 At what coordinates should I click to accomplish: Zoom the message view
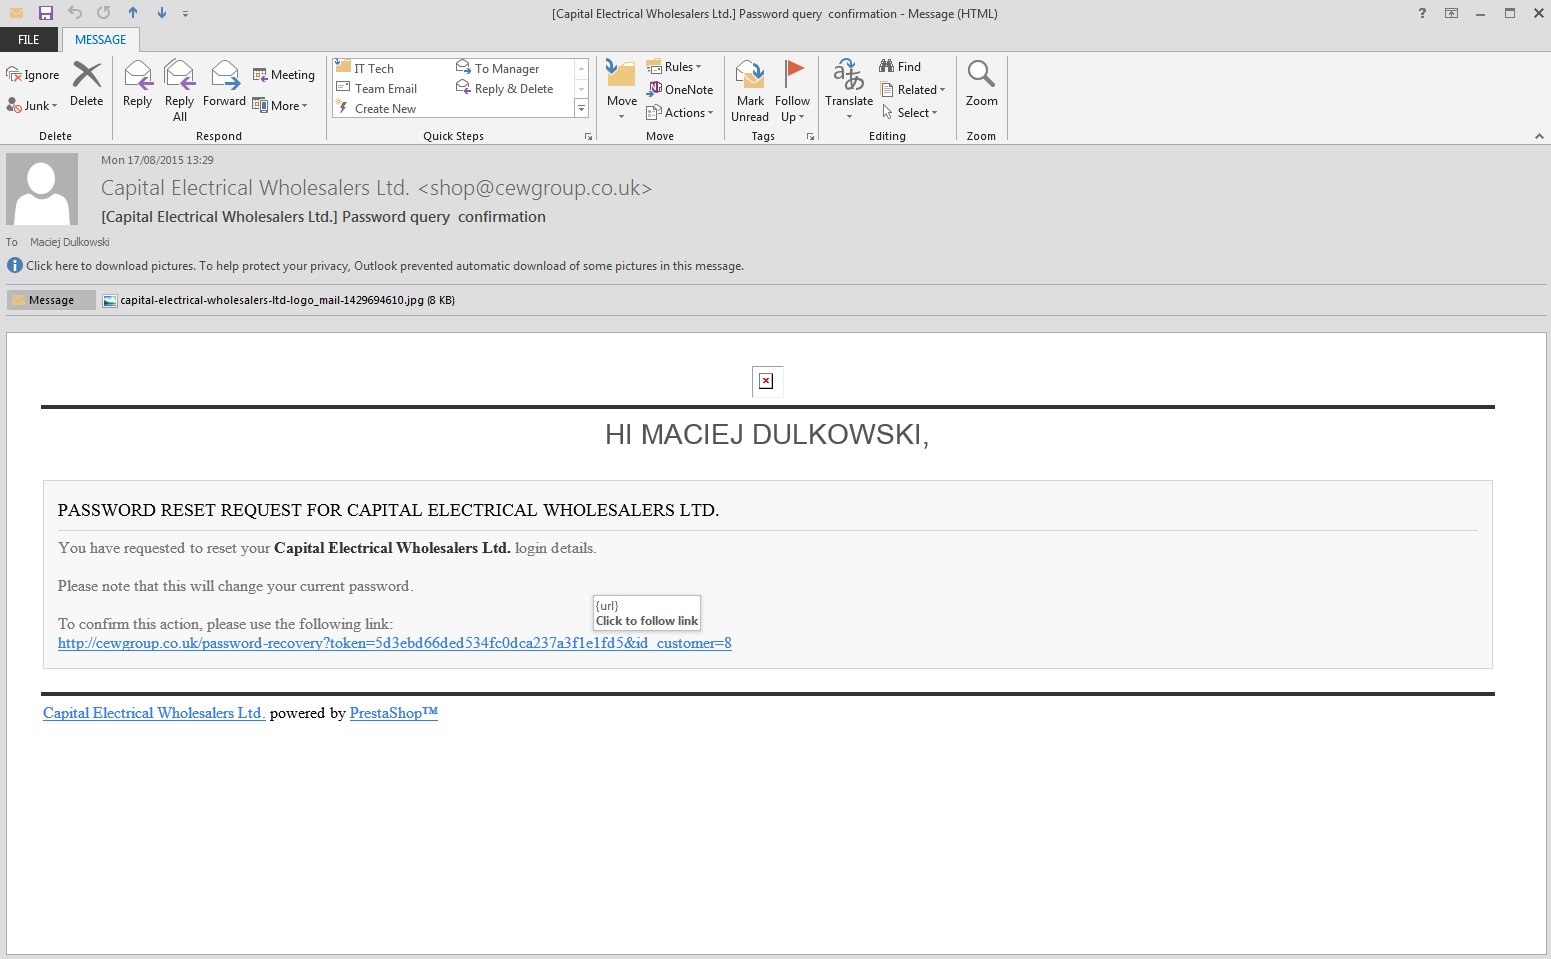(x=981, y=85)
